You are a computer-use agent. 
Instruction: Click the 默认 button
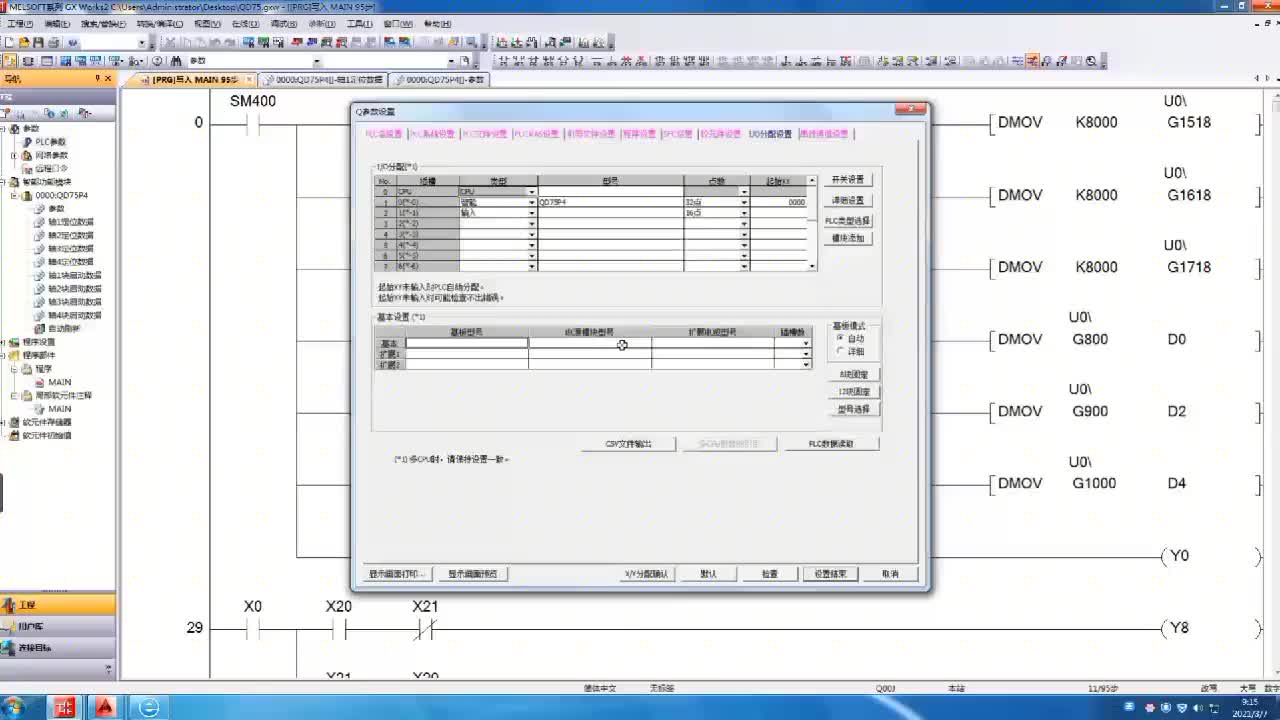point(709,574)
